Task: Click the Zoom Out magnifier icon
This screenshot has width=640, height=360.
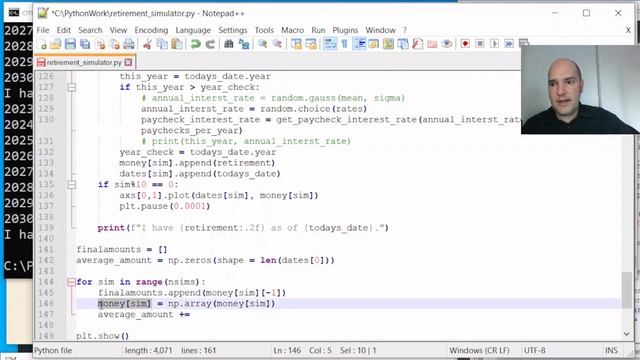Action: click(x=277, y=44)
